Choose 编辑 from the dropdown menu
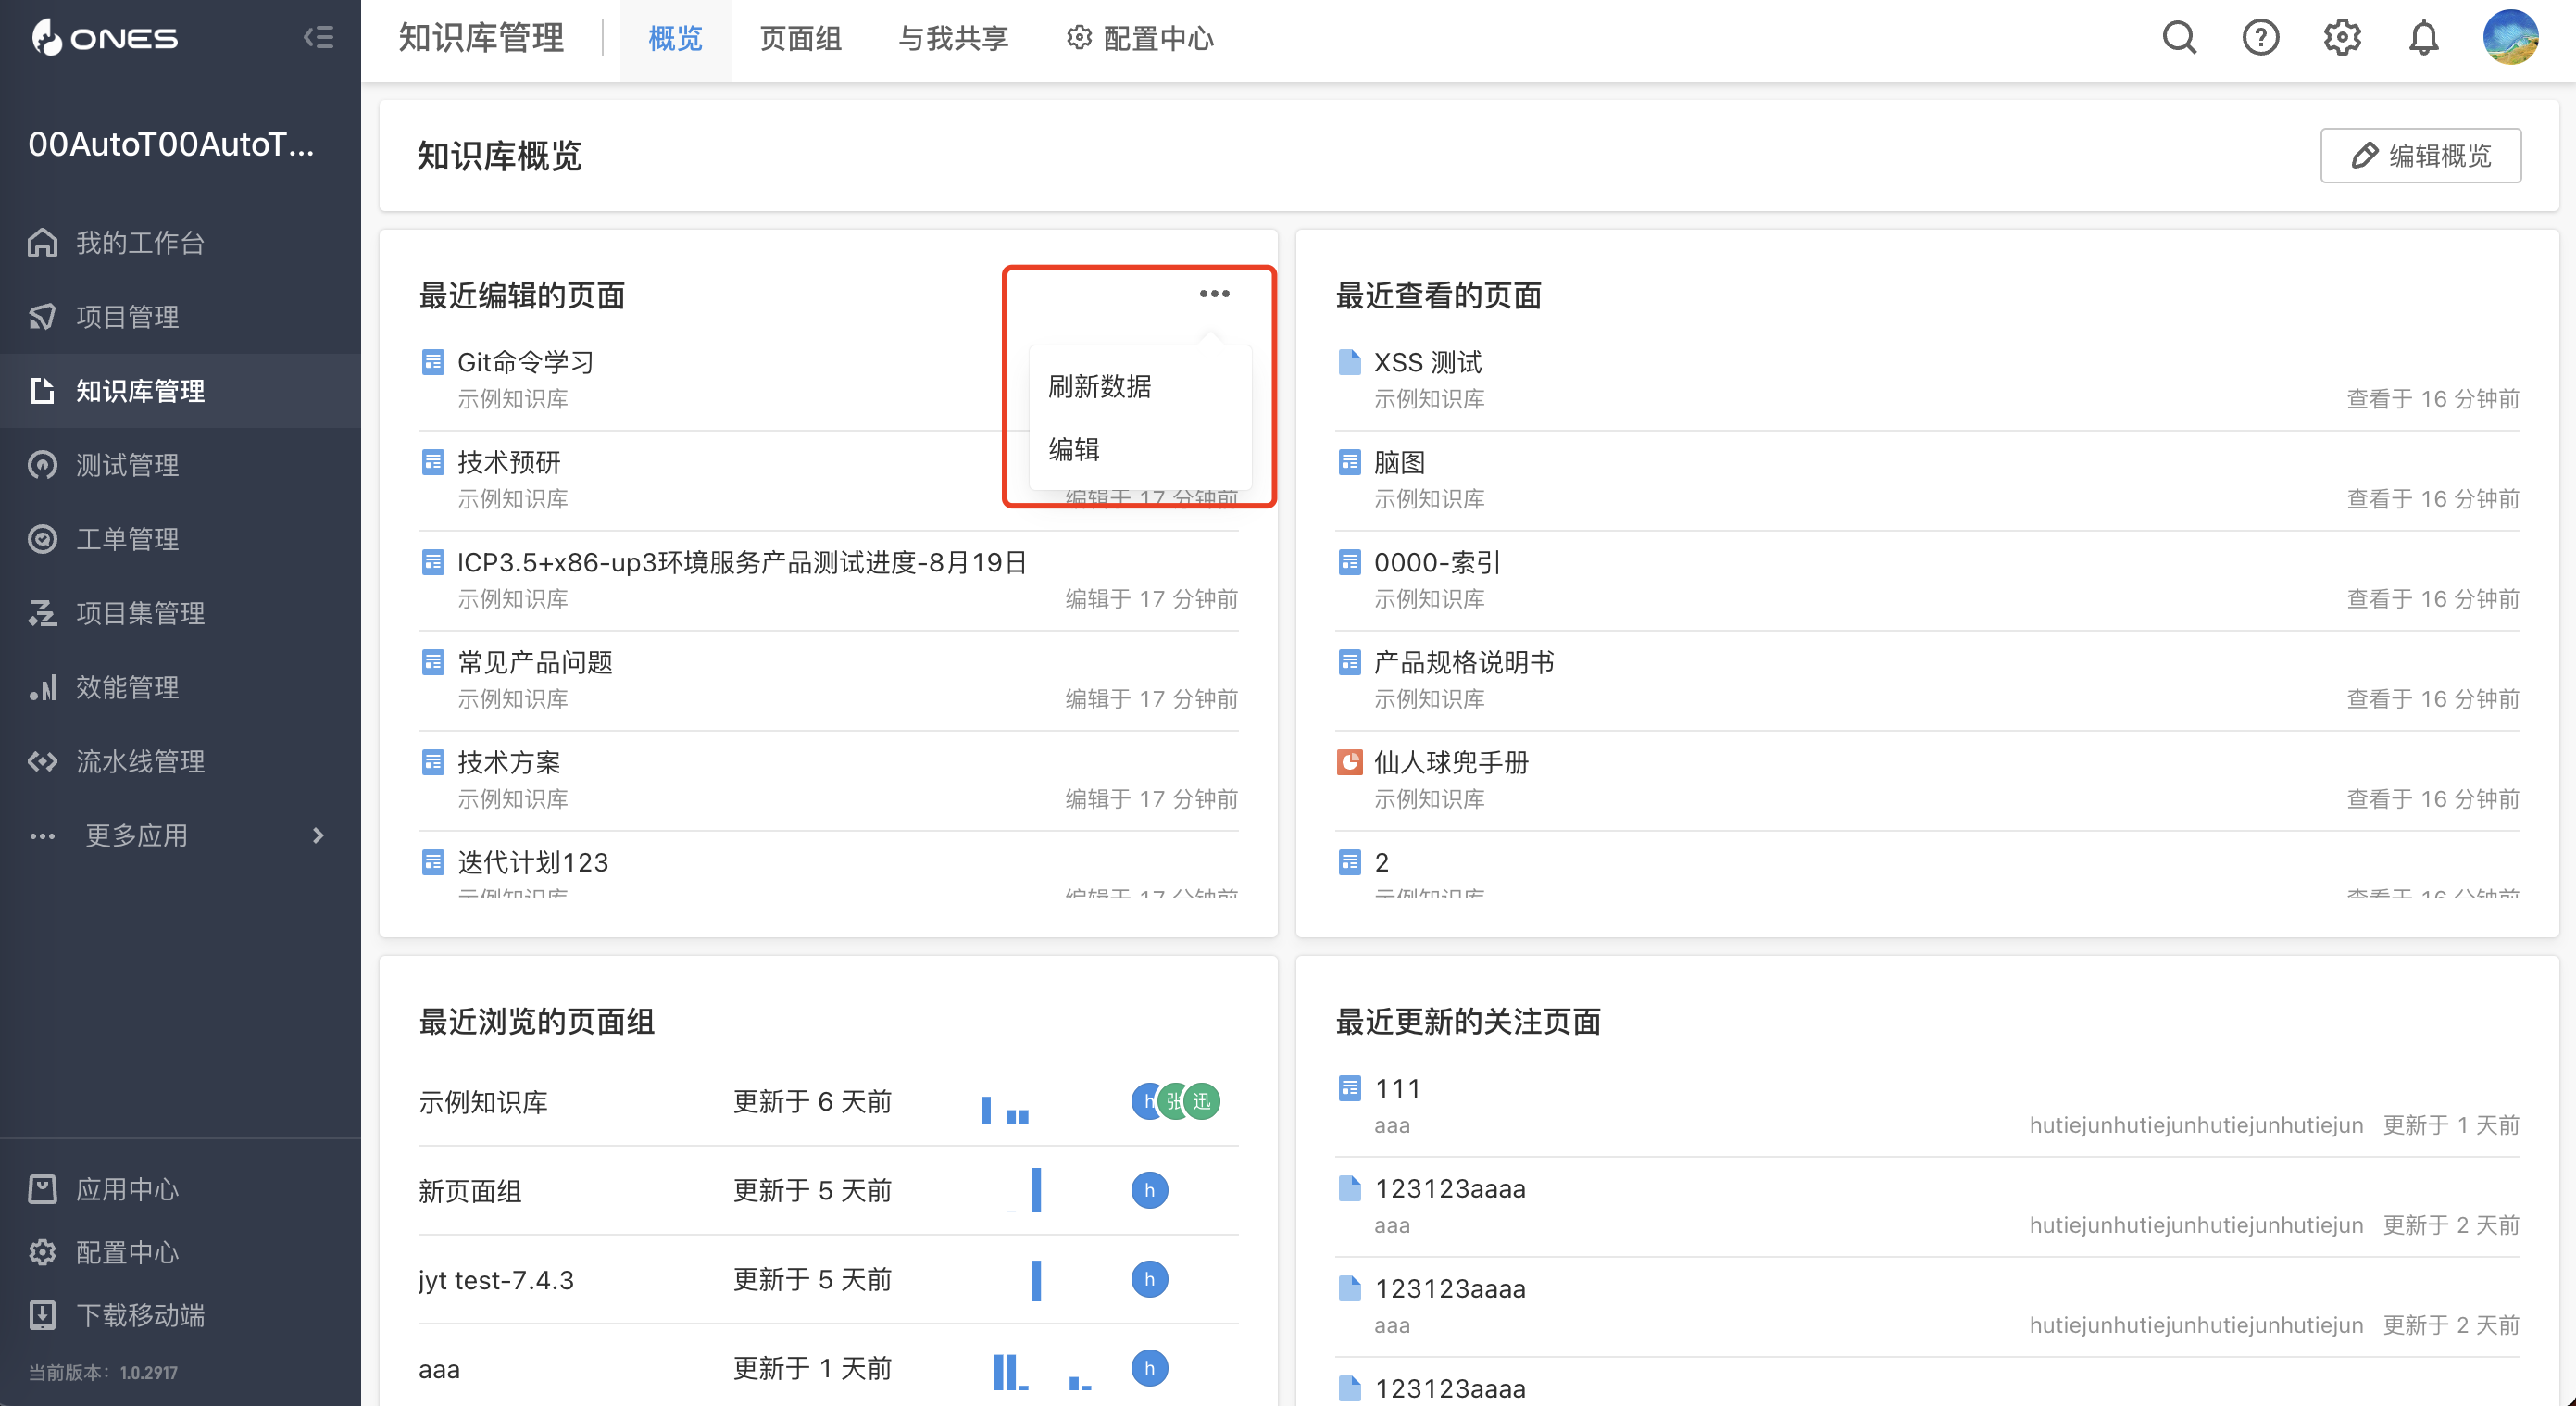Image resolution: width=2576 pixels, height=1406 pixels. click(x=1140, y=449)
